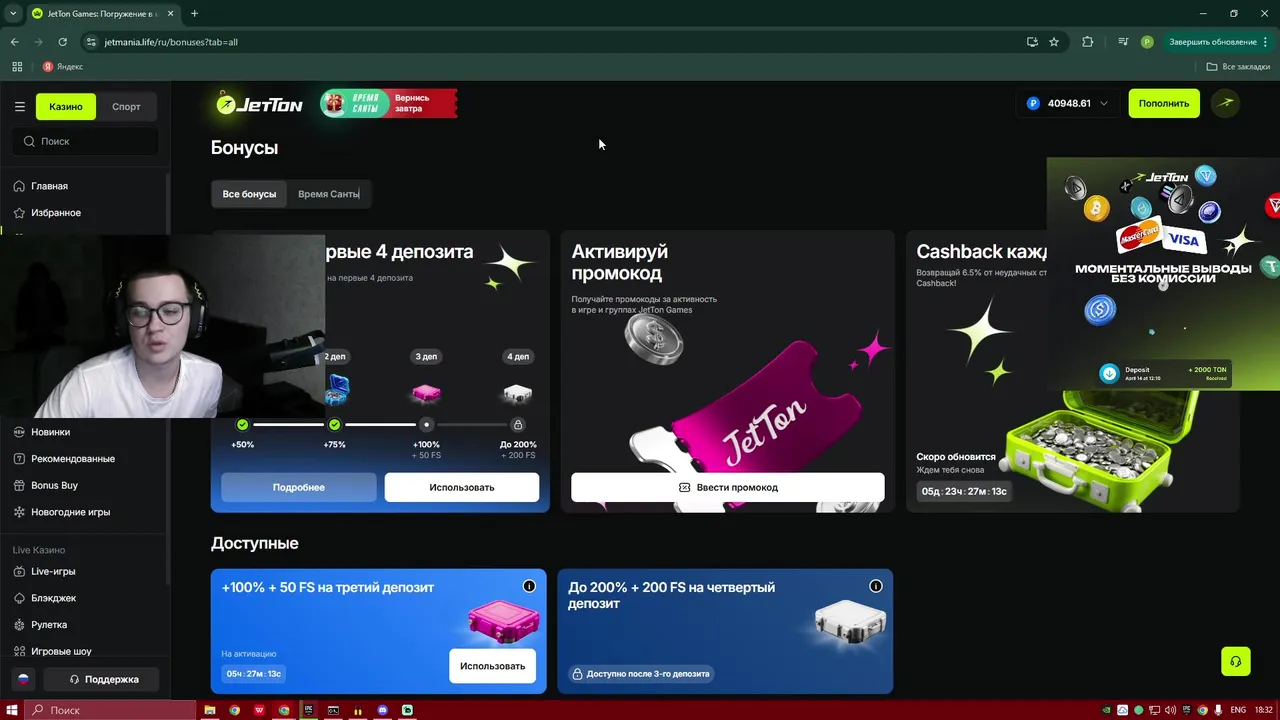The image size is (1280, 720).
Task: Click the +50% checkmark on progress bar
Action: click(242, 425)
